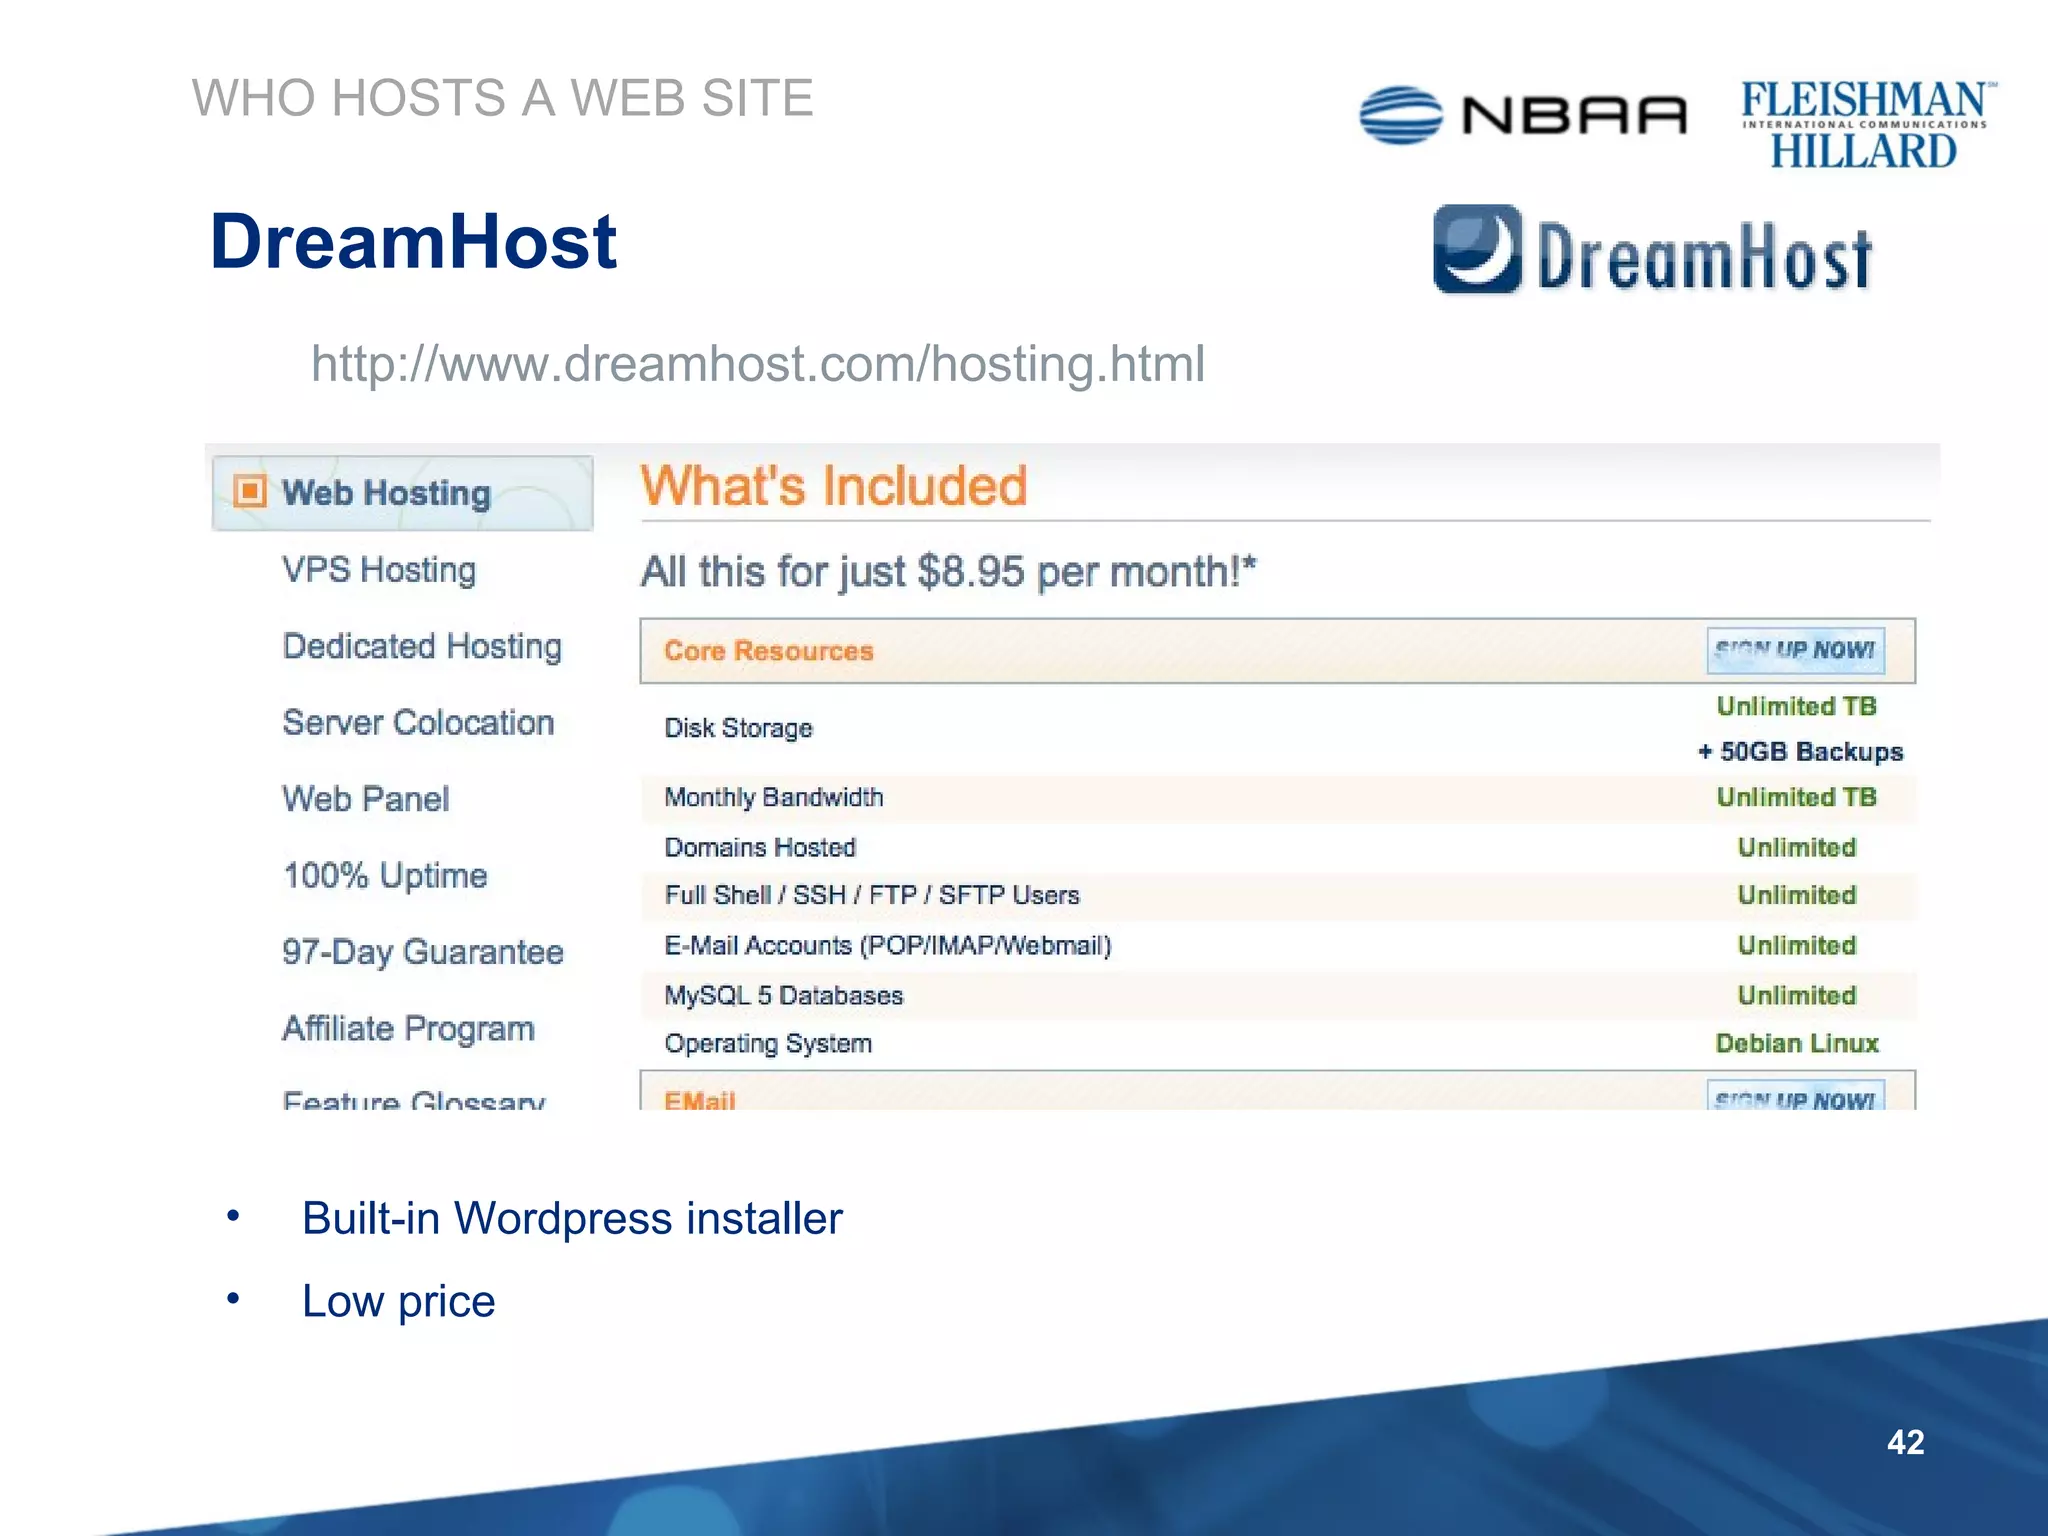Click the Unlimited value for SFTP Users

tap(1797, 895)
